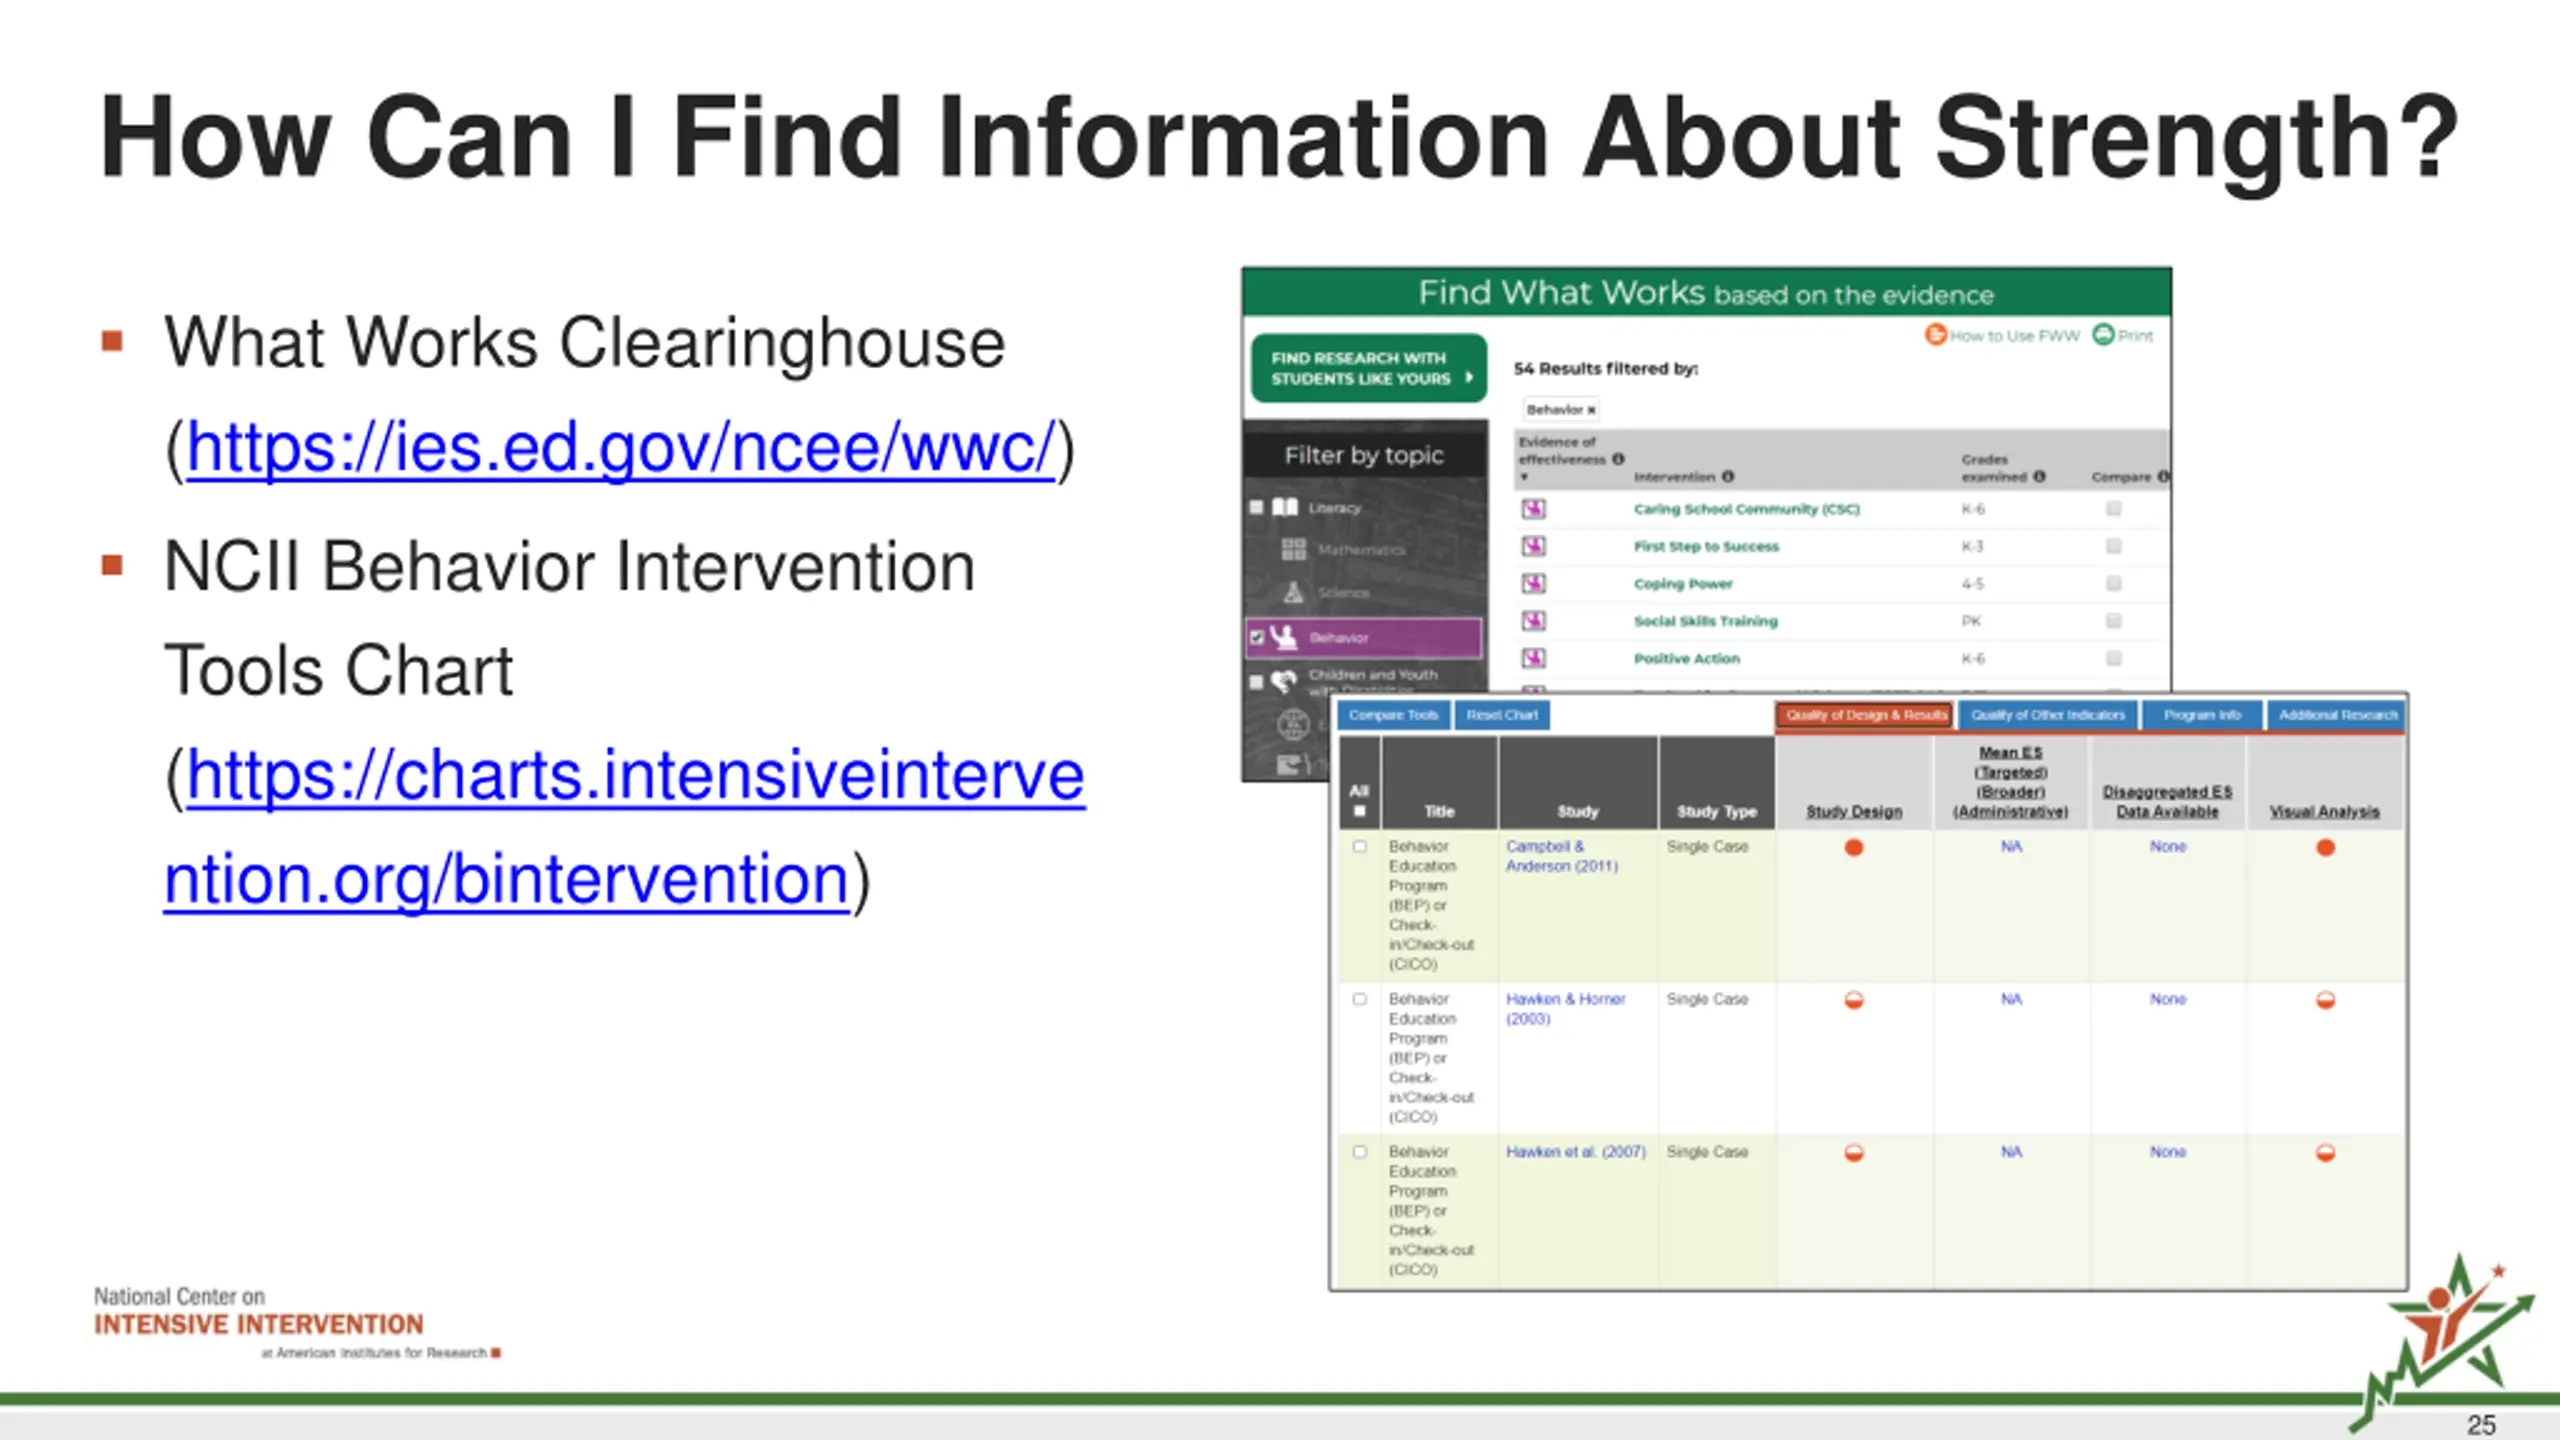Click Hawken & Horner visual analysis half bubble
The image size is (2560, 1440).
click(2326, 1000)
